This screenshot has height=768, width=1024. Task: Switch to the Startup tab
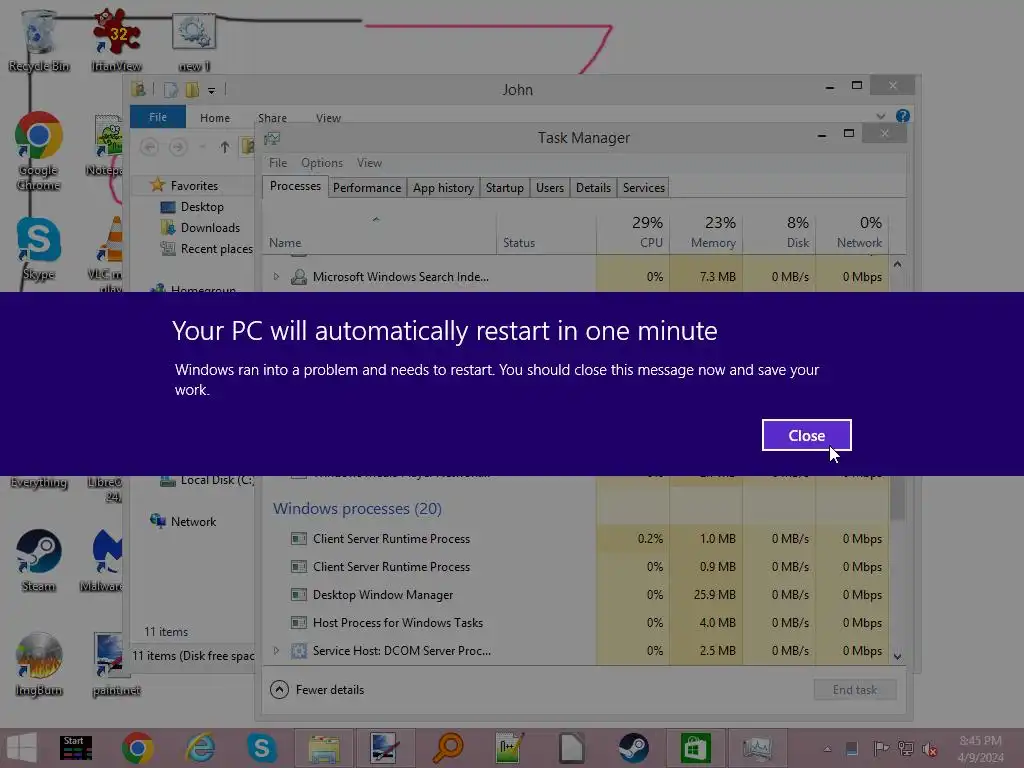point(505,188)
